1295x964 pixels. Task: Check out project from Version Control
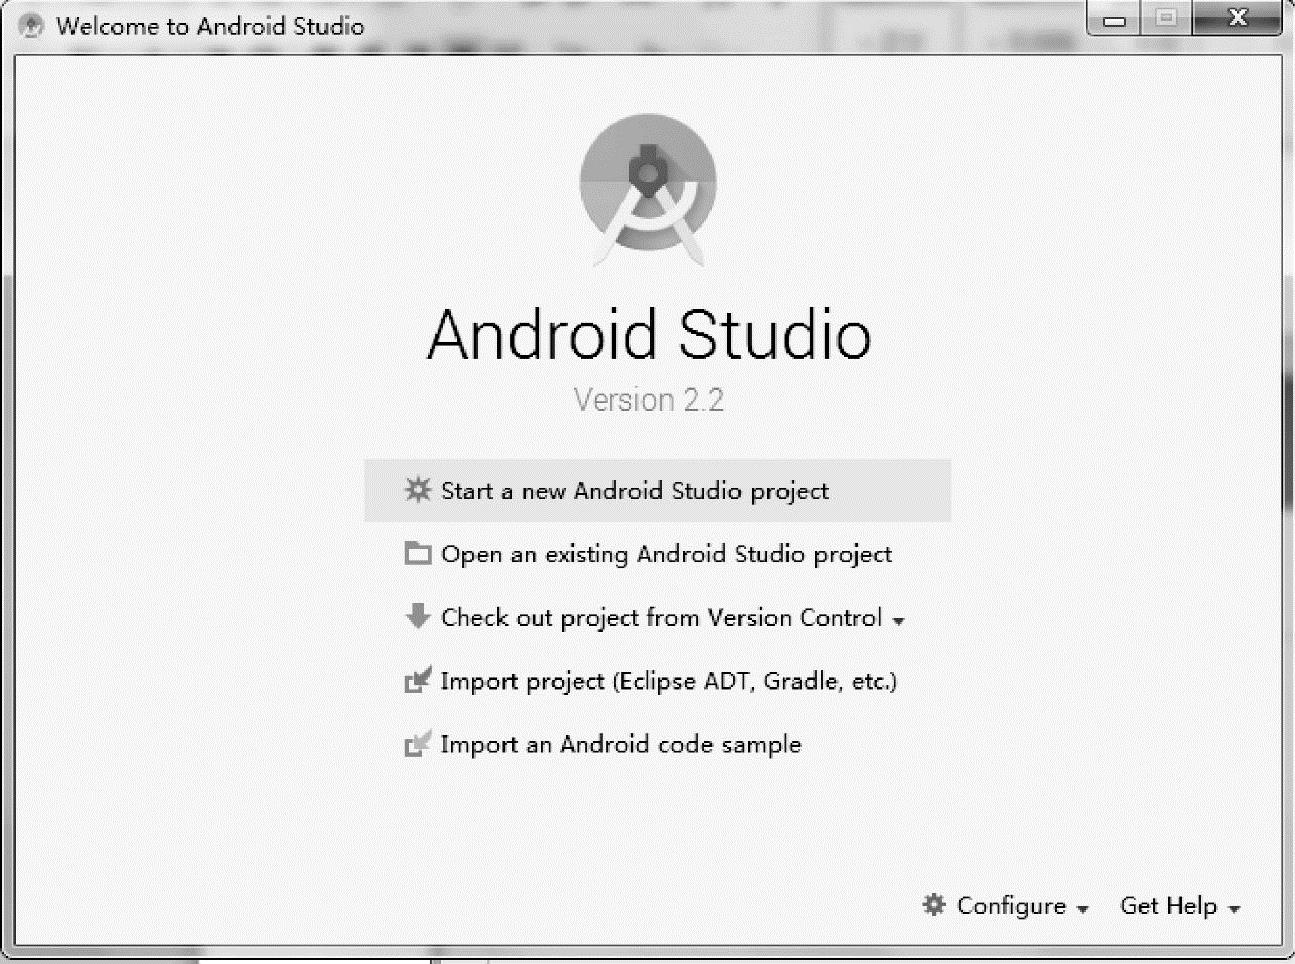[657, 617]
